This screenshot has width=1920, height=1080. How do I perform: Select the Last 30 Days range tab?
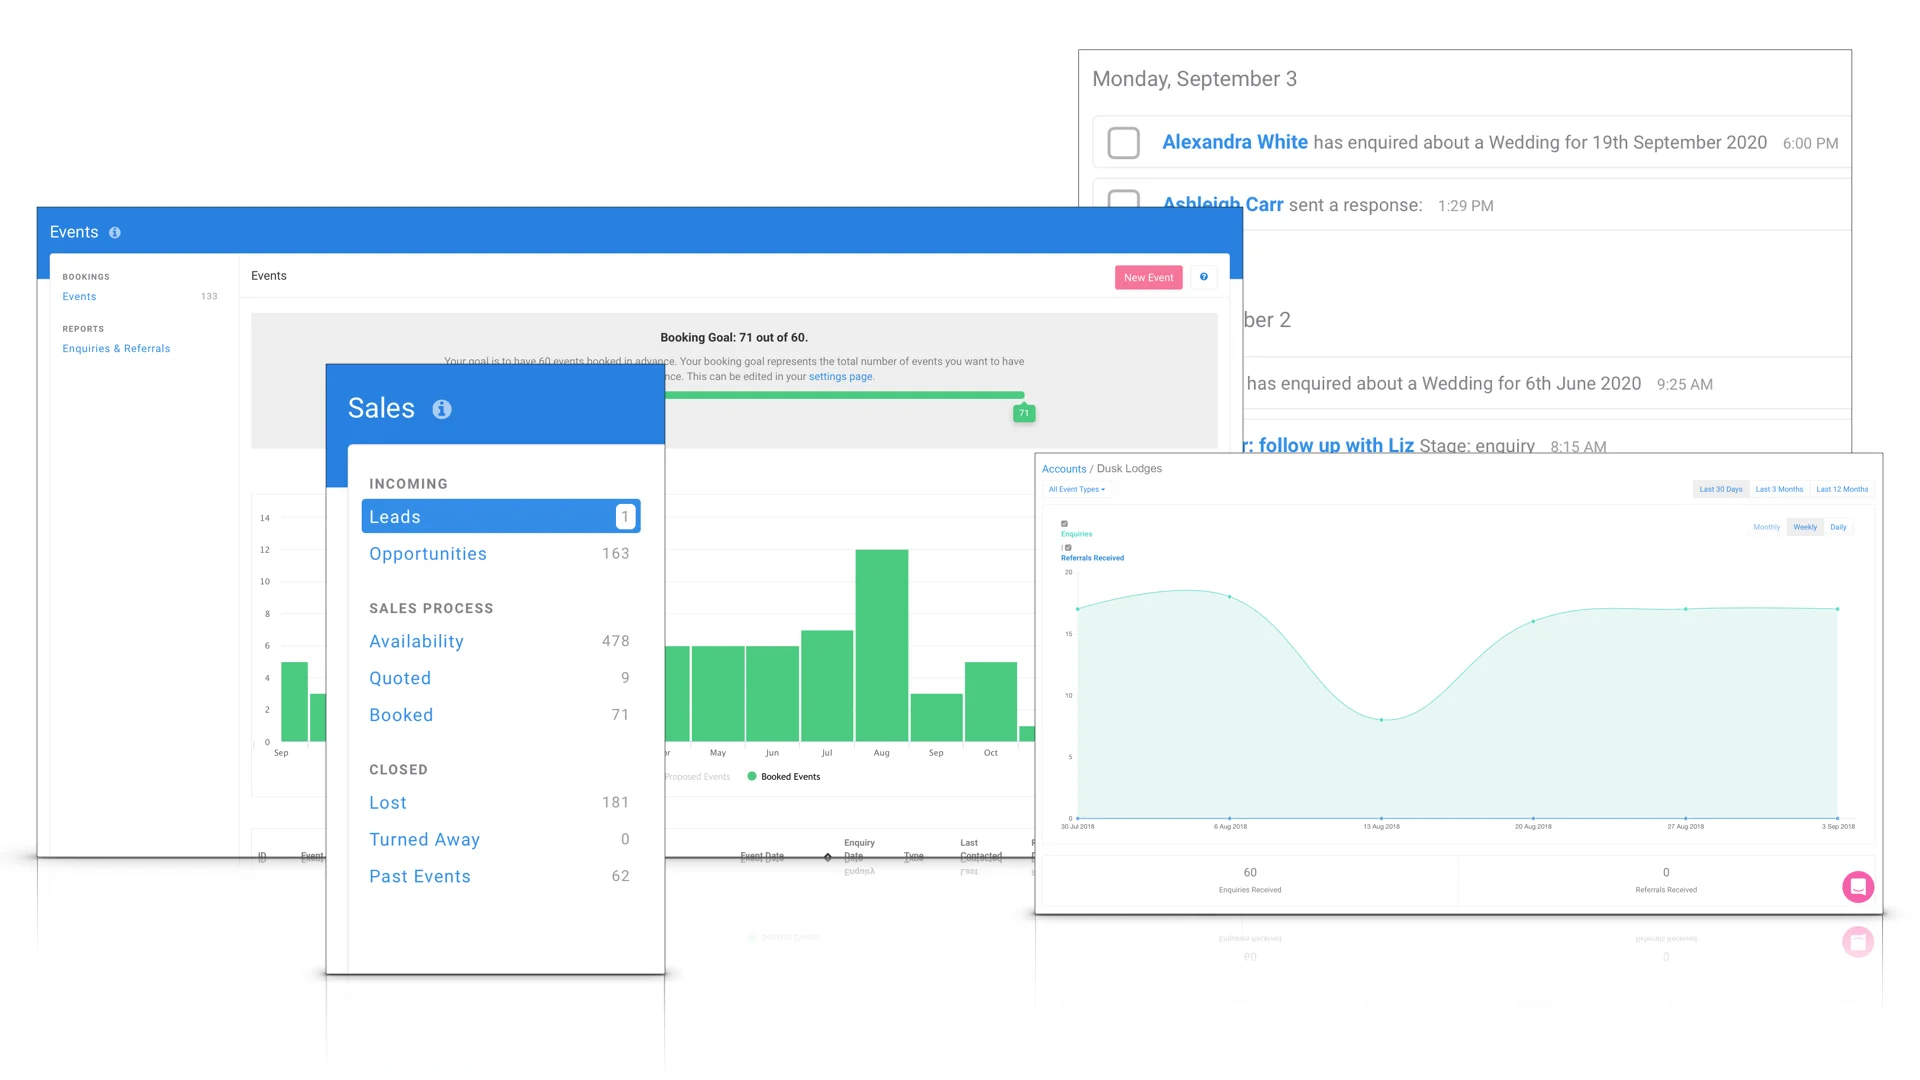coord(1720,490)
